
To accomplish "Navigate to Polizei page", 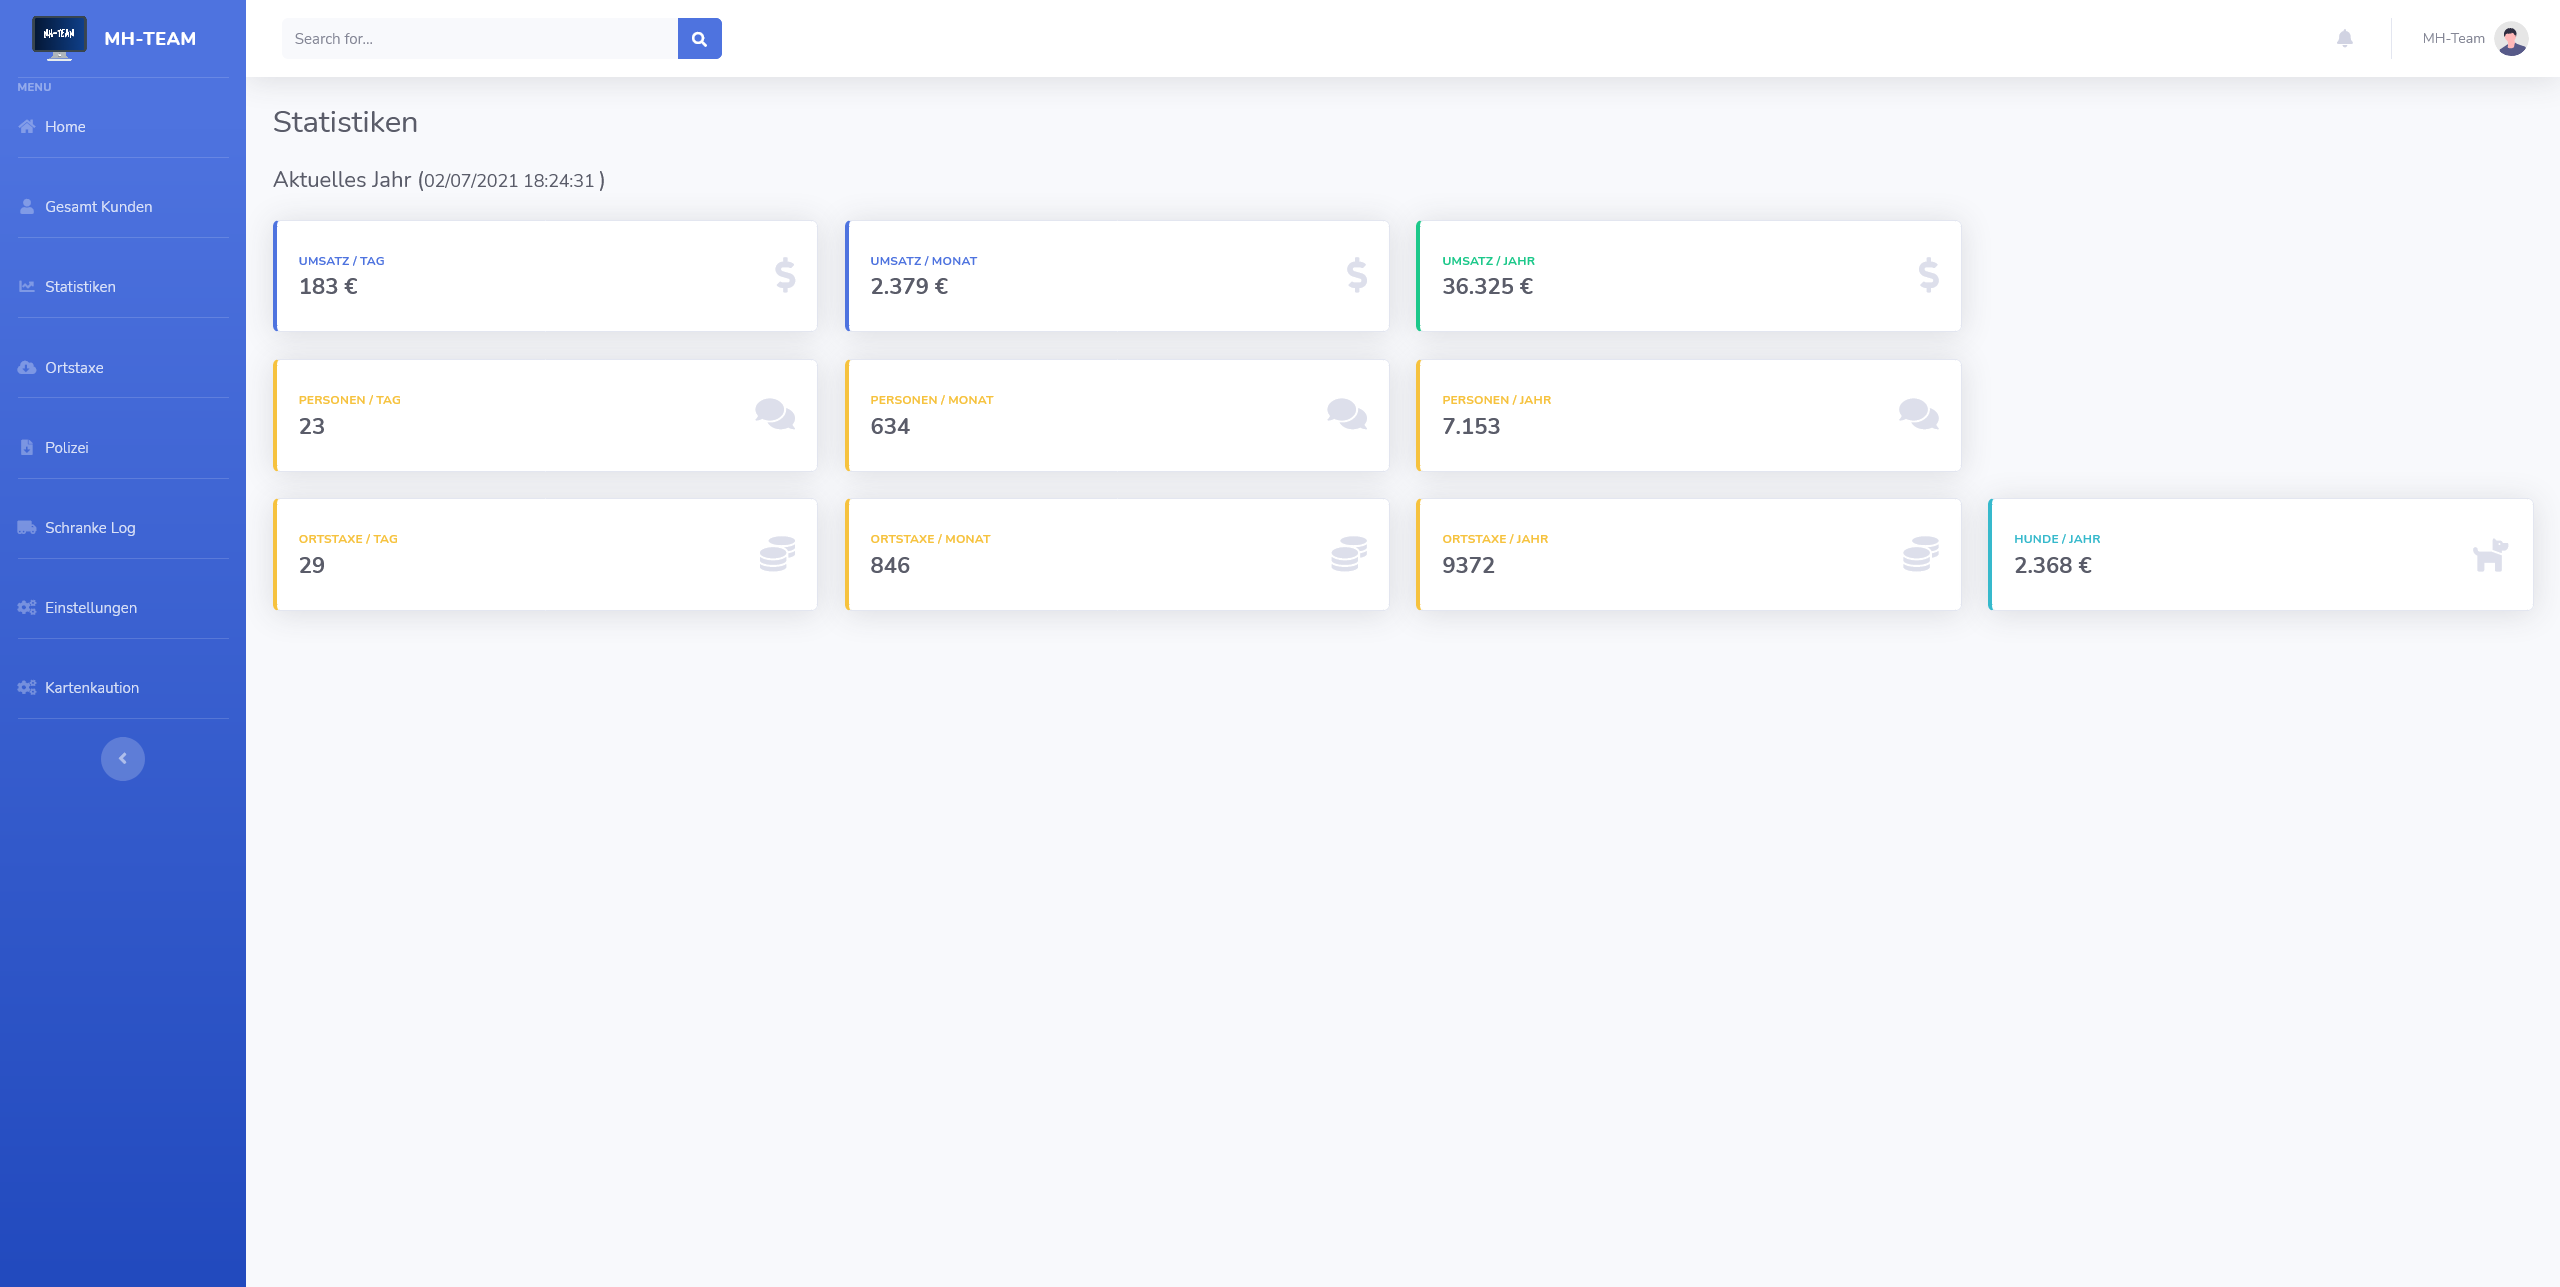I will [x=66, y=448].
